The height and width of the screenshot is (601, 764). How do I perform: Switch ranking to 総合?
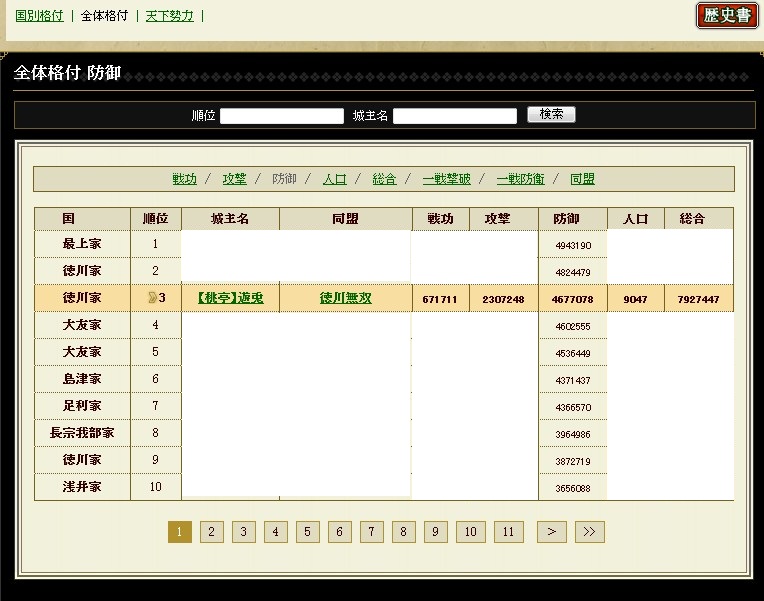click(x=384, y=179)
